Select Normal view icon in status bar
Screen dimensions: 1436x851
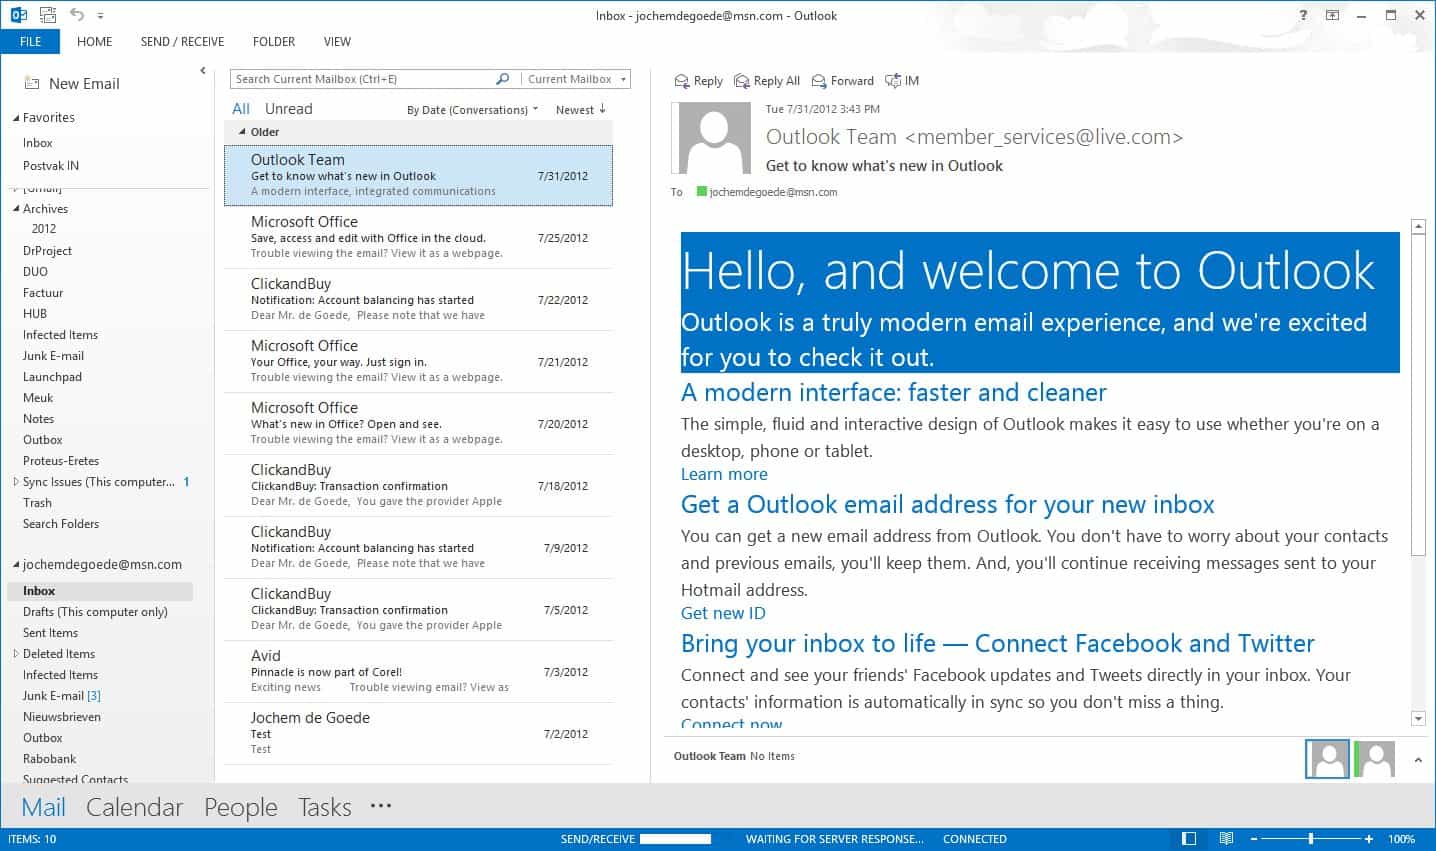point(1188,839)
